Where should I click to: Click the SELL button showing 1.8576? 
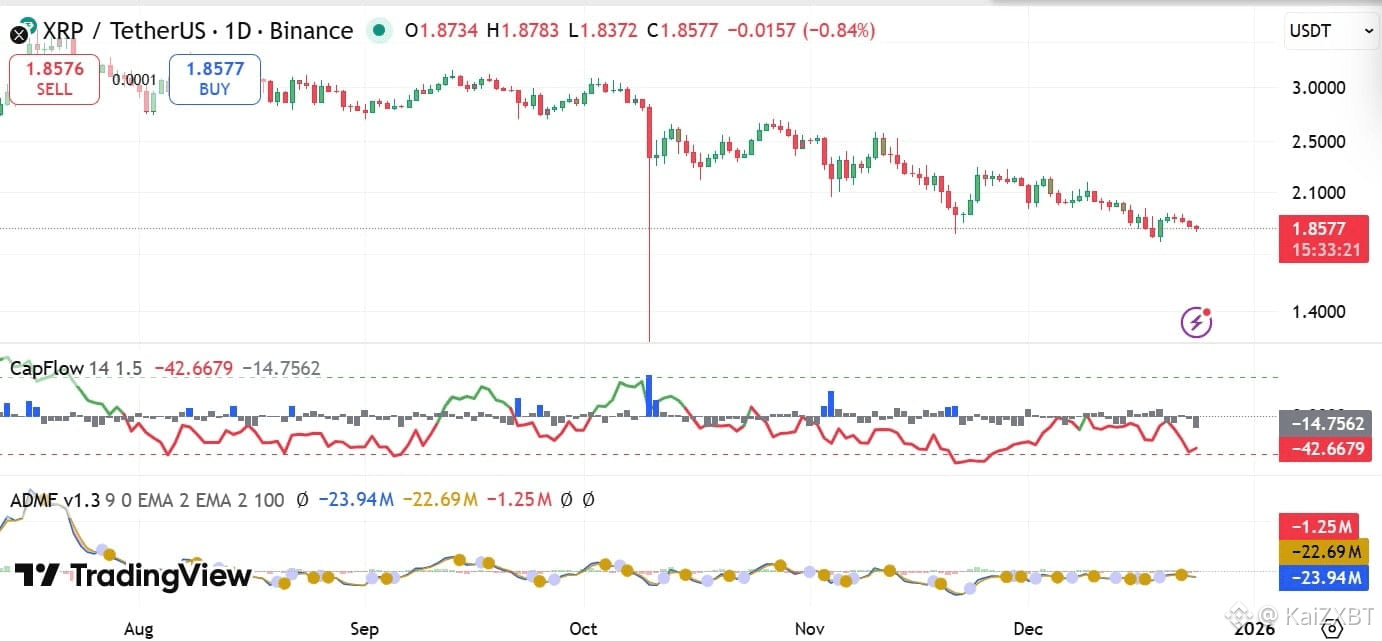point(53,80)
